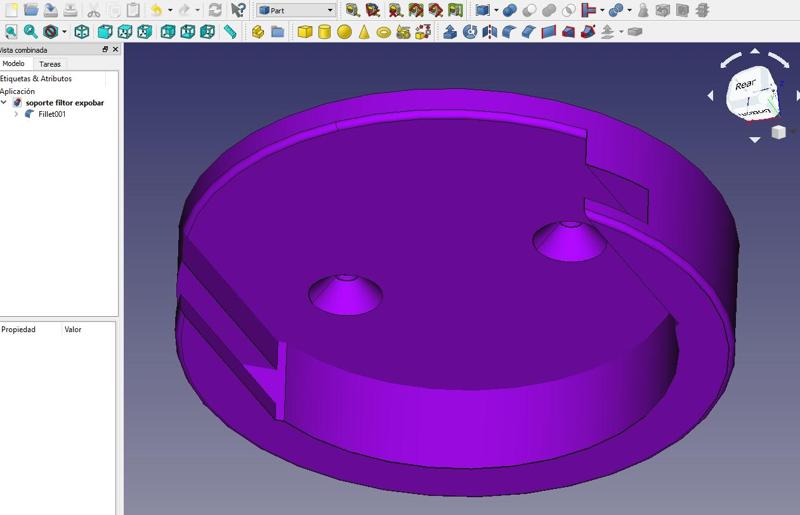Set the view to Left
Screen dimensions: 800x515
pyautogui.click(x=207, y=32)
